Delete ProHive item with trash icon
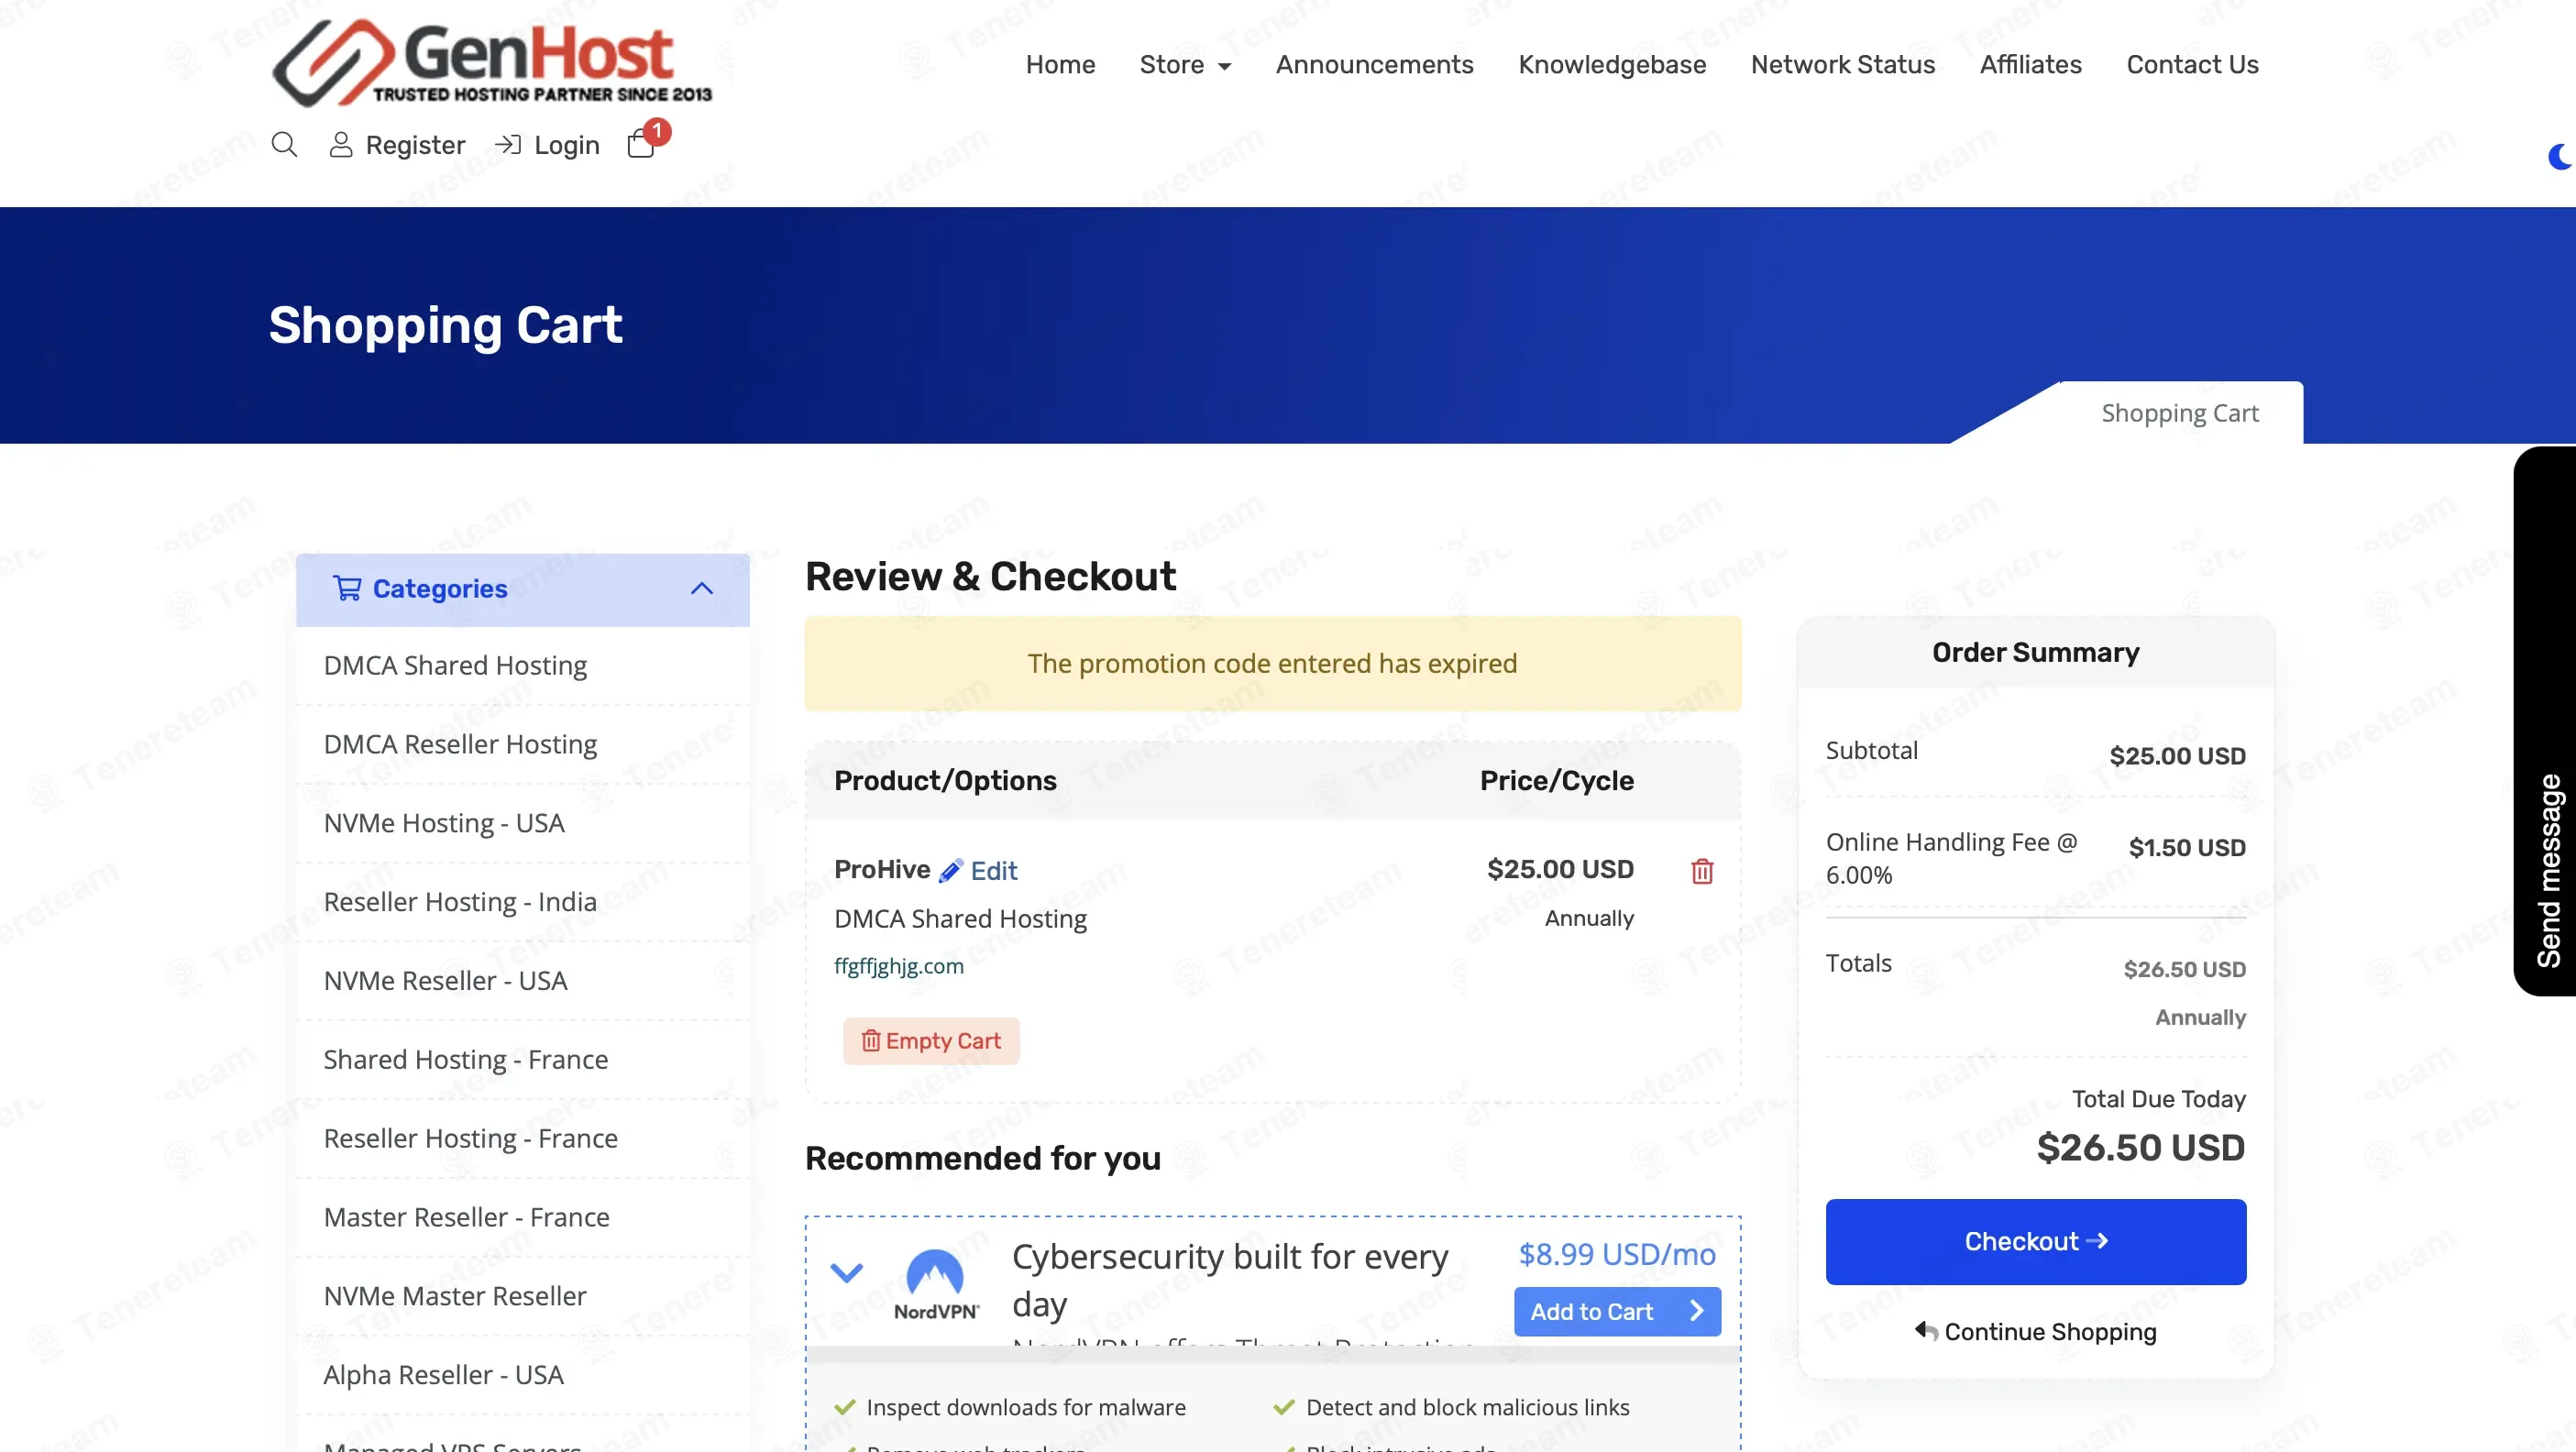Viewport: 2576px width, 1452px height. click(1702, 871)
